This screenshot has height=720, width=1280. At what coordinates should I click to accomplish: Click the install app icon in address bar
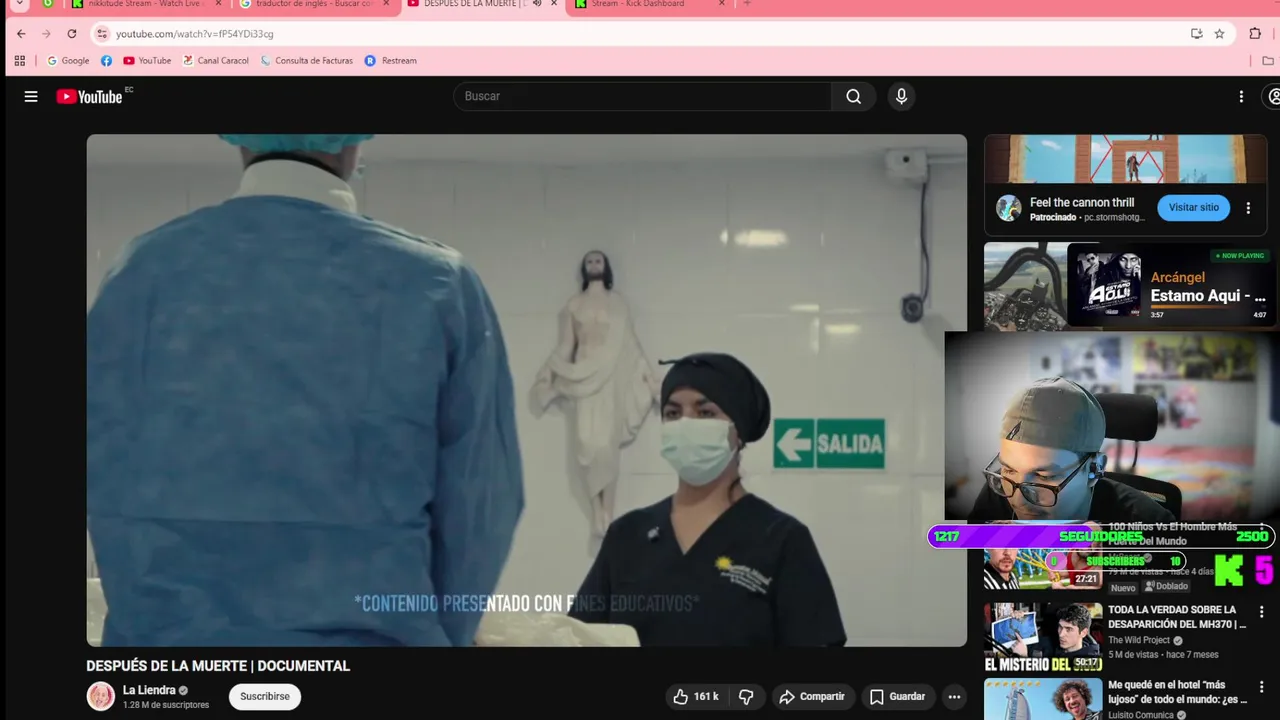pos(1196,33)
